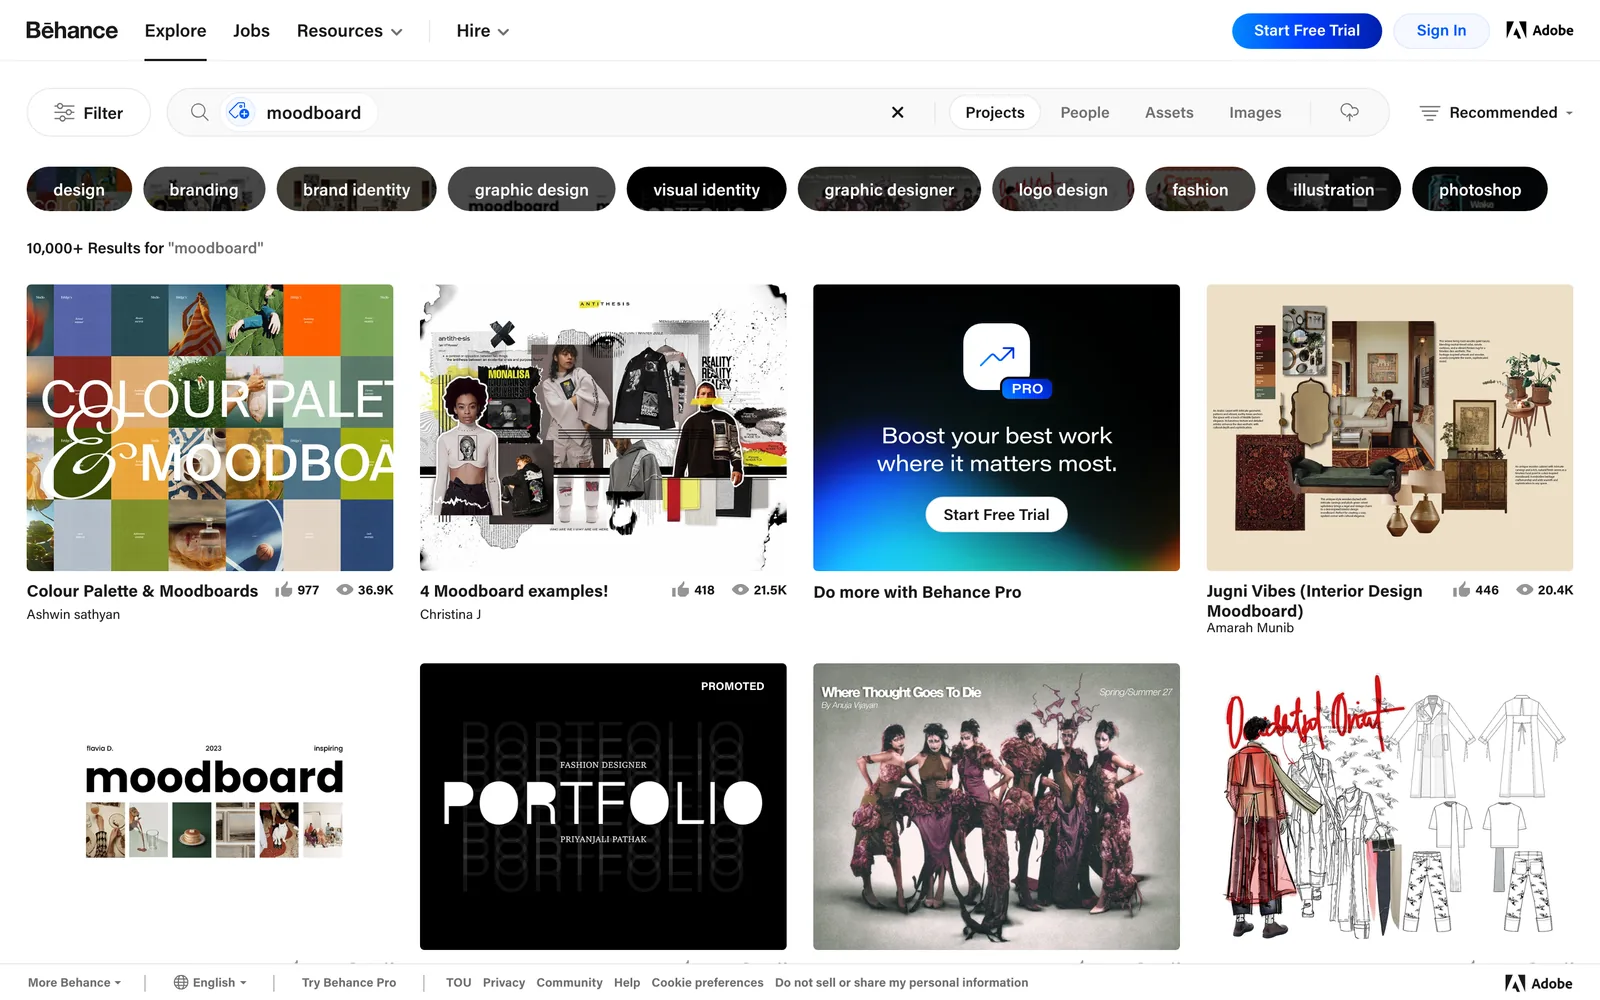
Task: Select the visual identity tag chip
Action: coord(706,189)
